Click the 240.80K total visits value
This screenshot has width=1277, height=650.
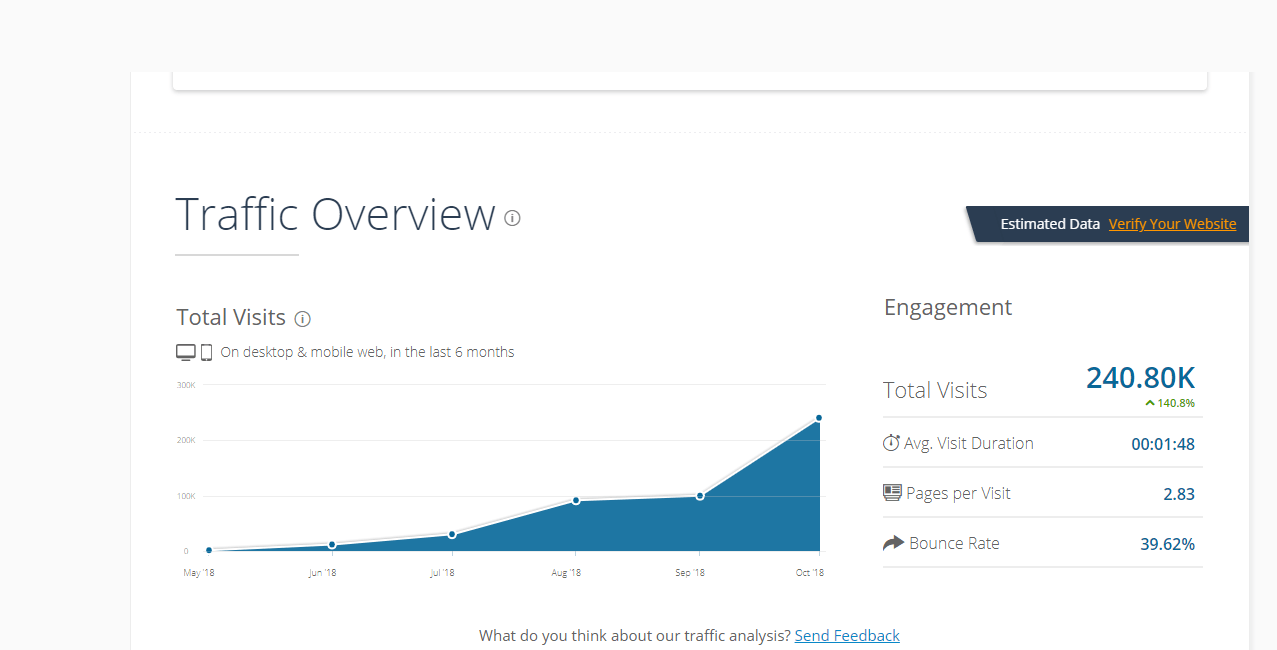coord(1140,378)
